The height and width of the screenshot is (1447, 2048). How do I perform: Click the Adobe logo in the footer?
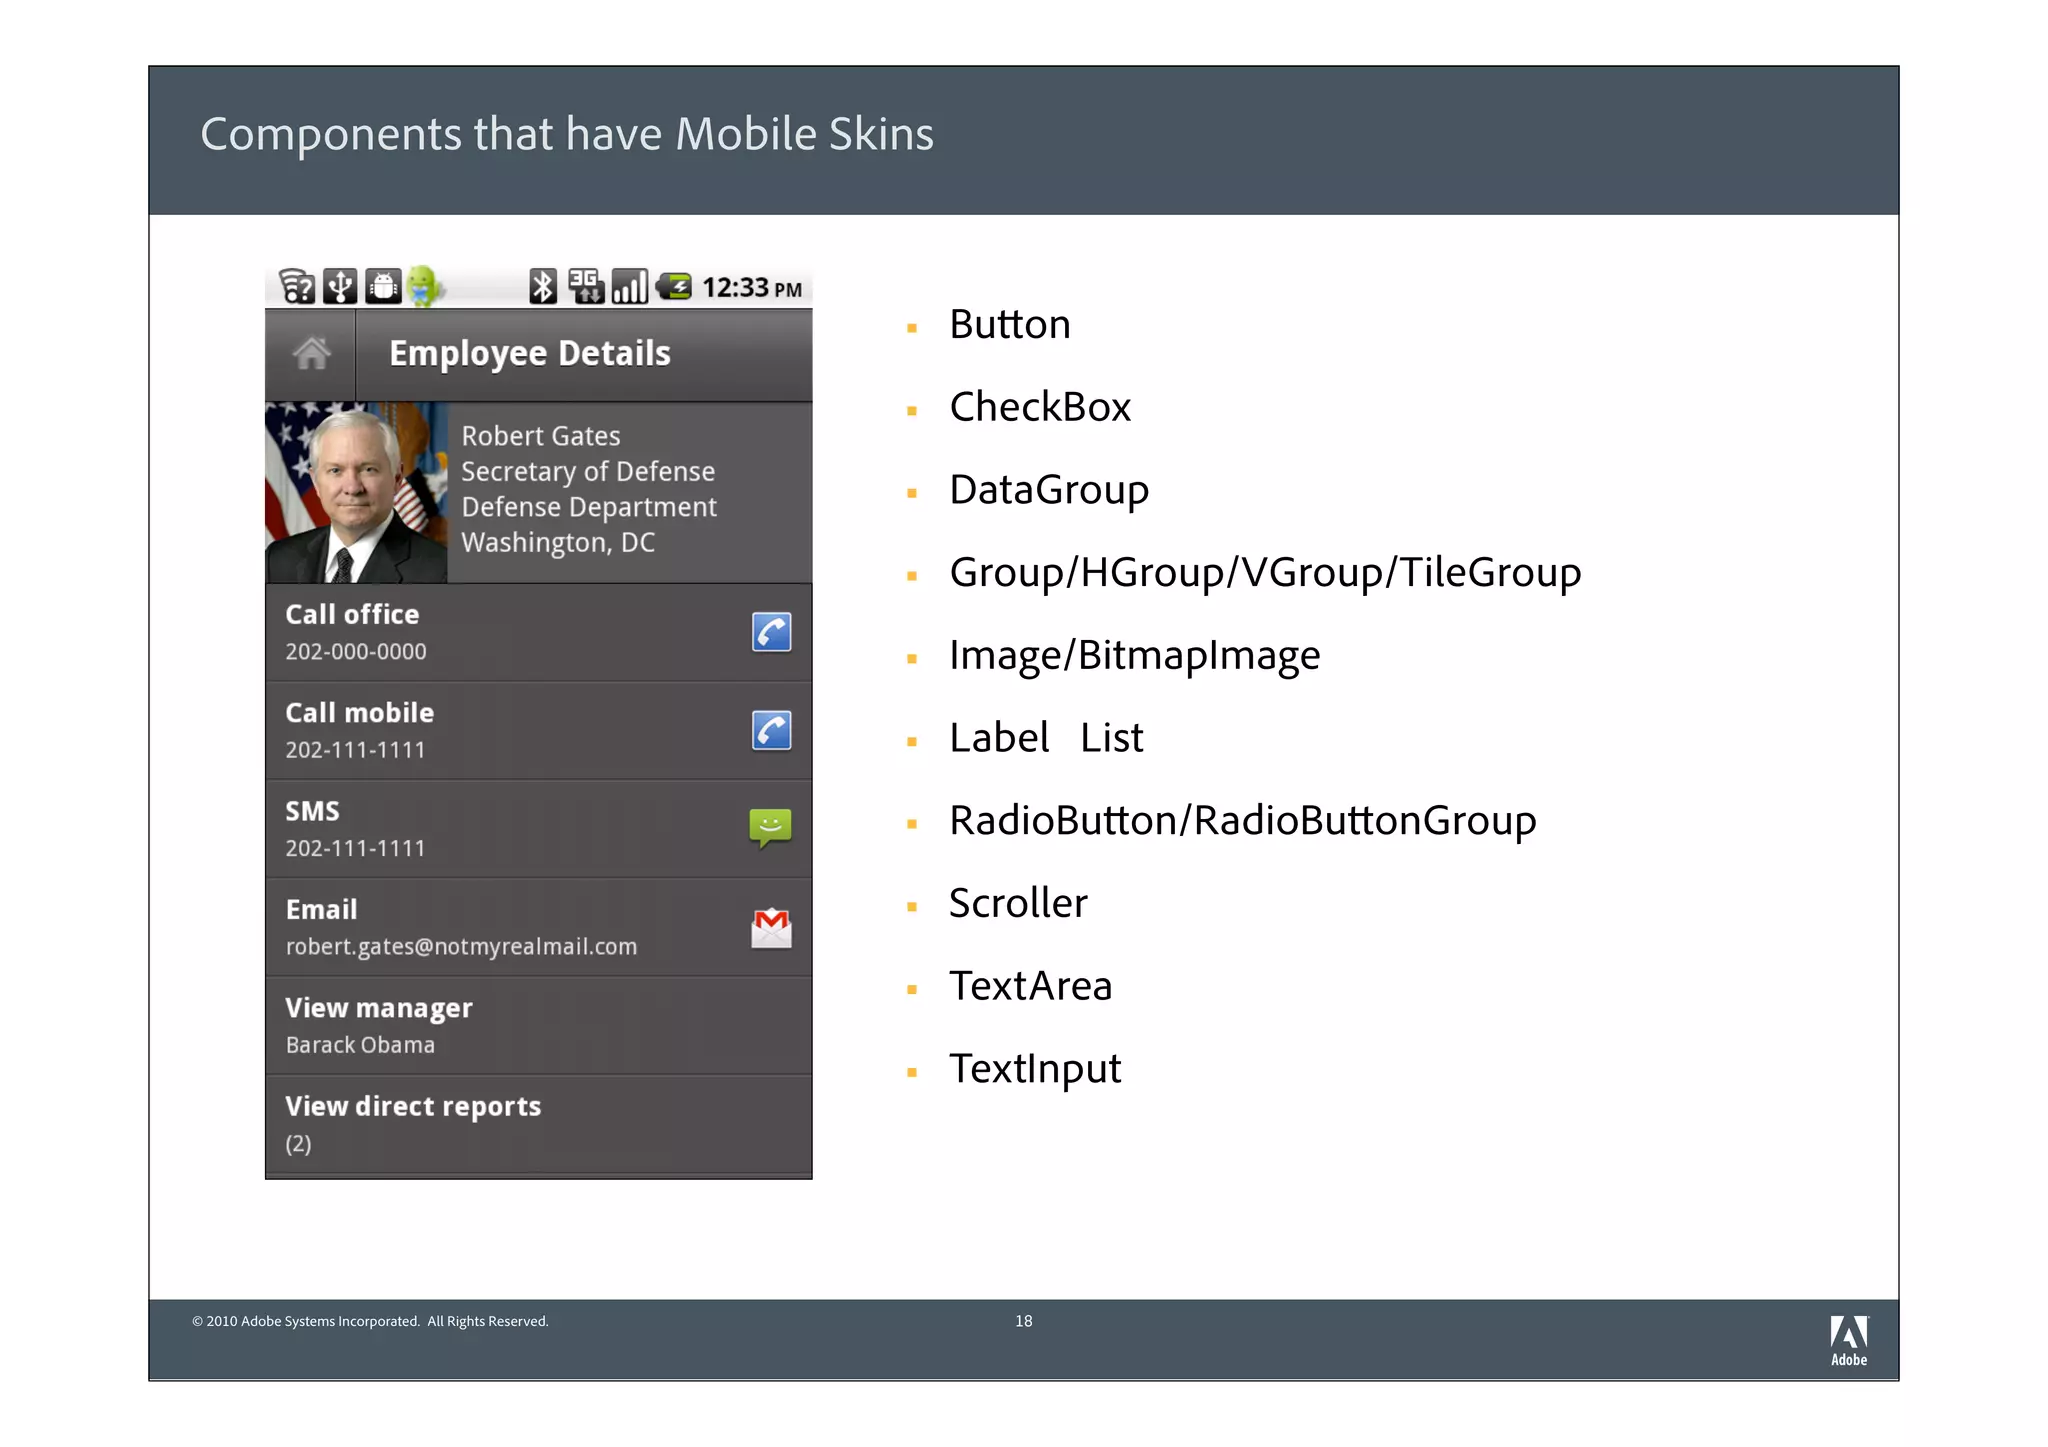[1848, 1340]
